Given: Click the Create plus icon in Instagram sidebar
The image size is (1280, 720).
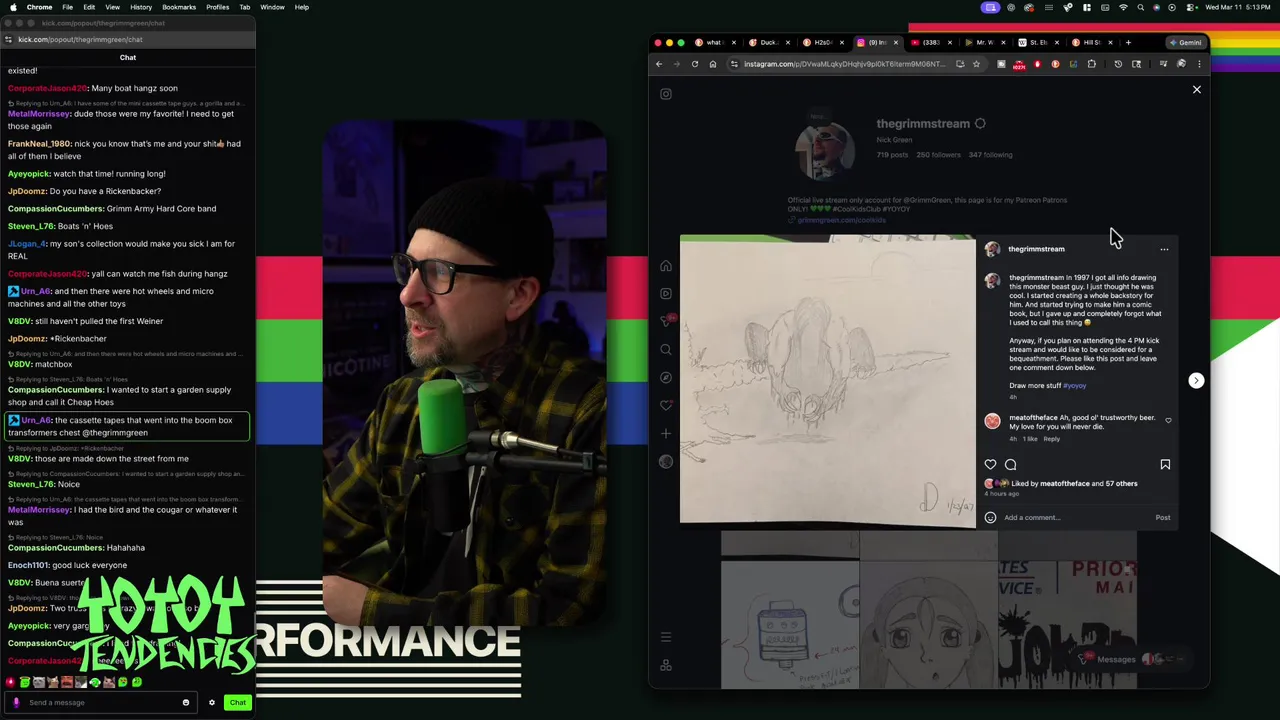Looking at the screenshot, I should pyautogui.click(x=666, y=434).
